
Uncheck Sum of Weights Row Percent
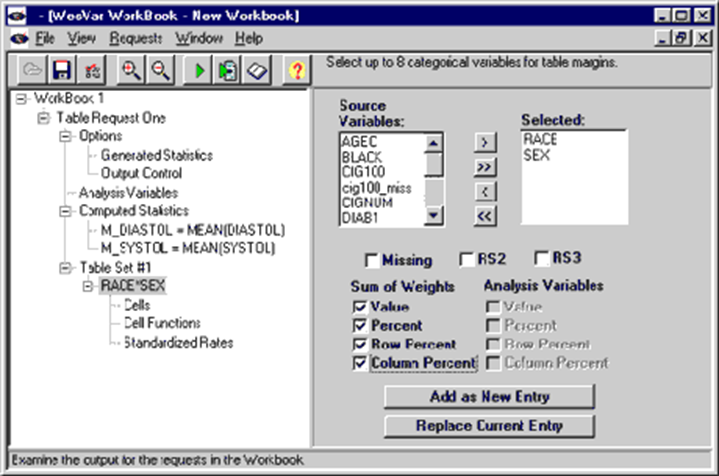(x=360, y=344)
